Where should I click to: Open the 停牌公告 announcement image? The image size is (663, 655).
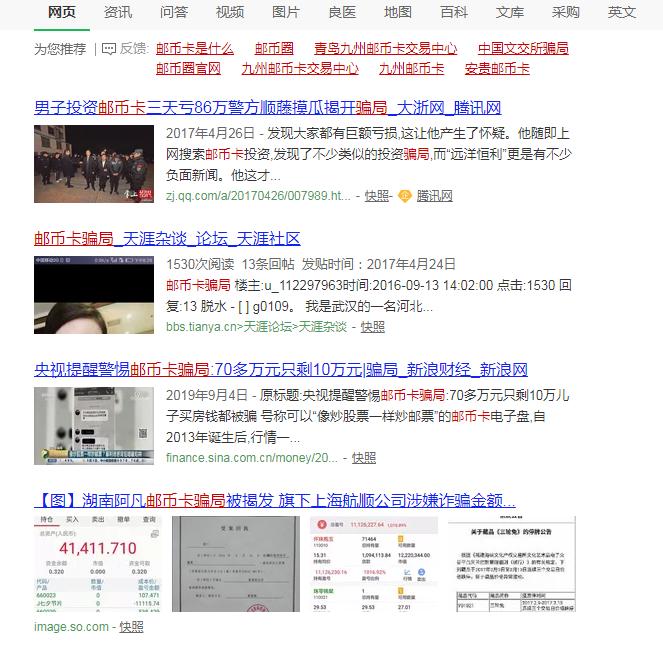512,564
